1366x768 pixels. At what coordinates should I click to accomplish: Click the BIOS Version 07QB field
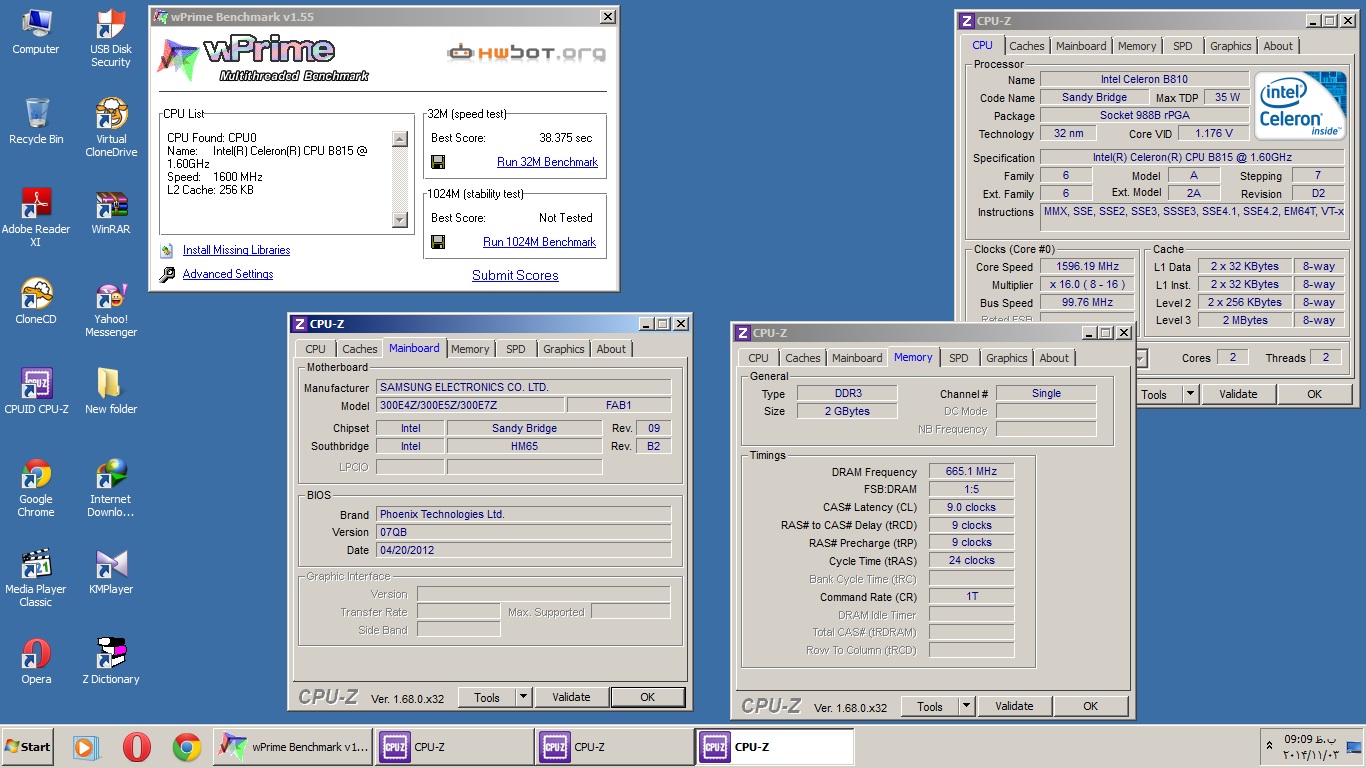click(523, 532)
